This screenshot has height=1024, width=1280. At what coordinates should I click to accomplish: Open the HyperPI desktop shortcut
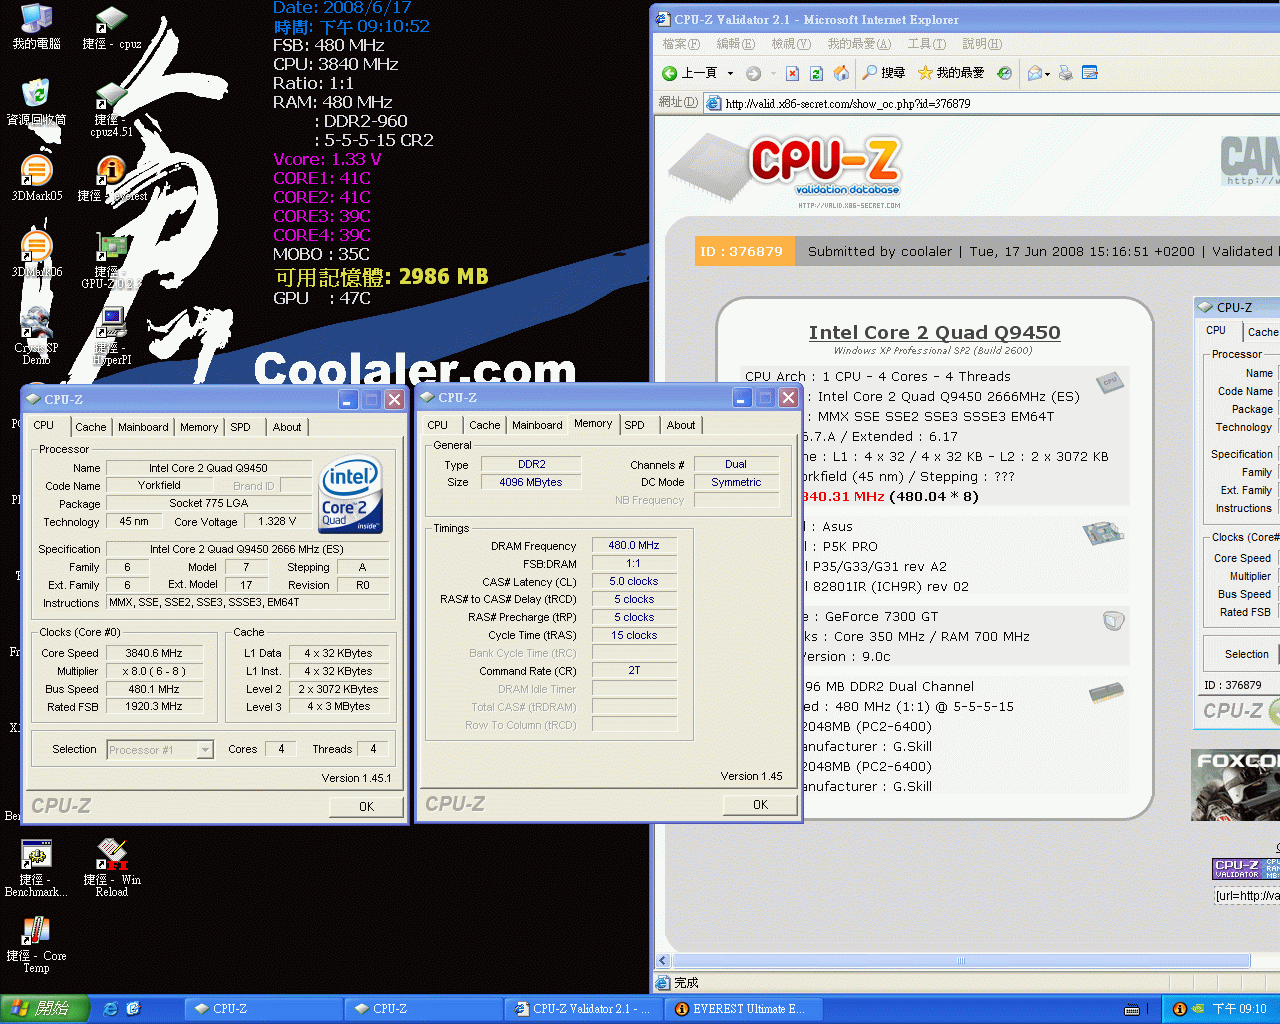(111, 336)
